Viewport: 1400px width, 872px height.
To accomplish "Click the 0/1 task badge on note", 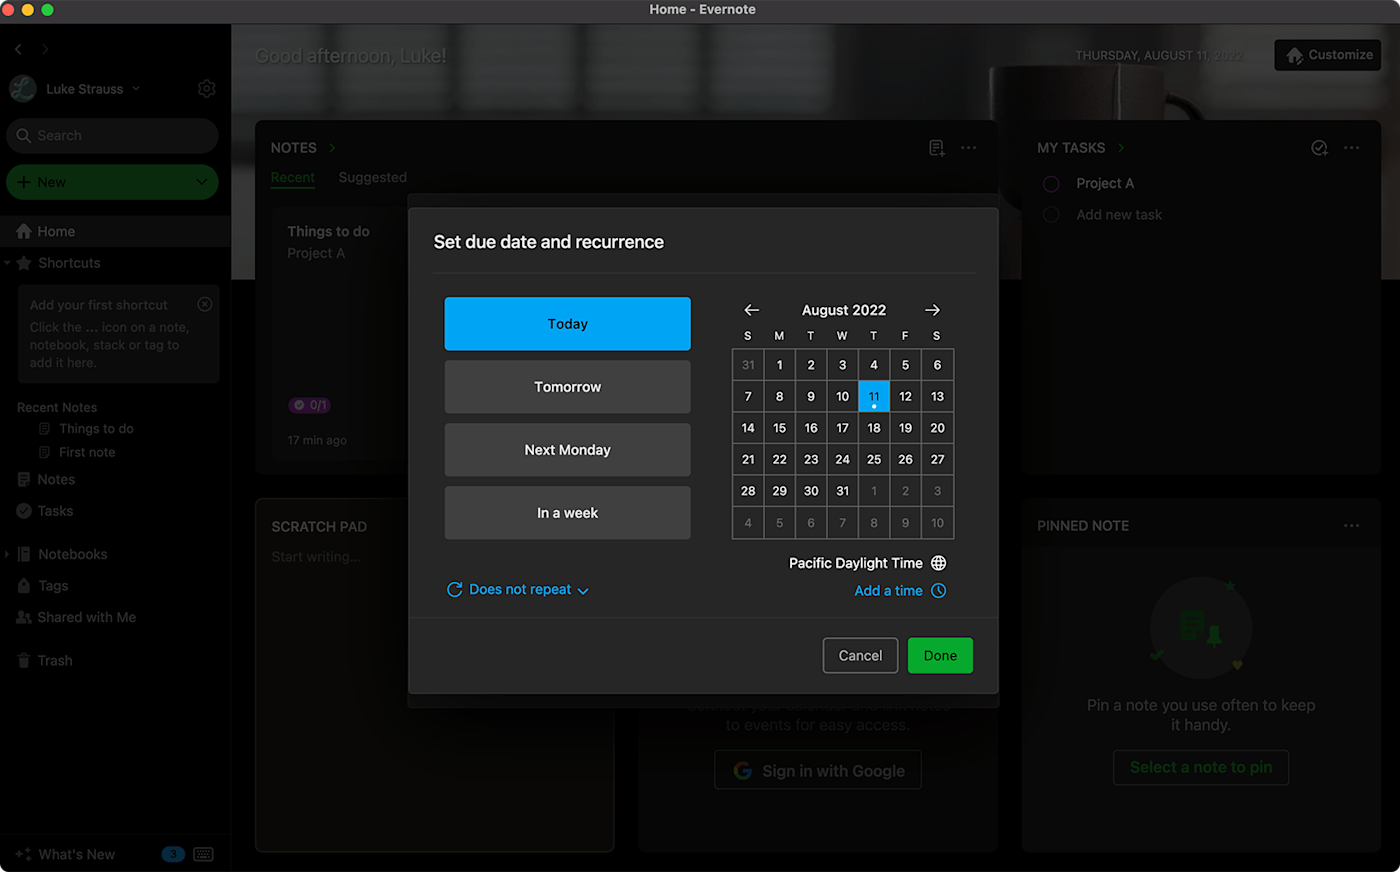I will (x=310, y=405).
